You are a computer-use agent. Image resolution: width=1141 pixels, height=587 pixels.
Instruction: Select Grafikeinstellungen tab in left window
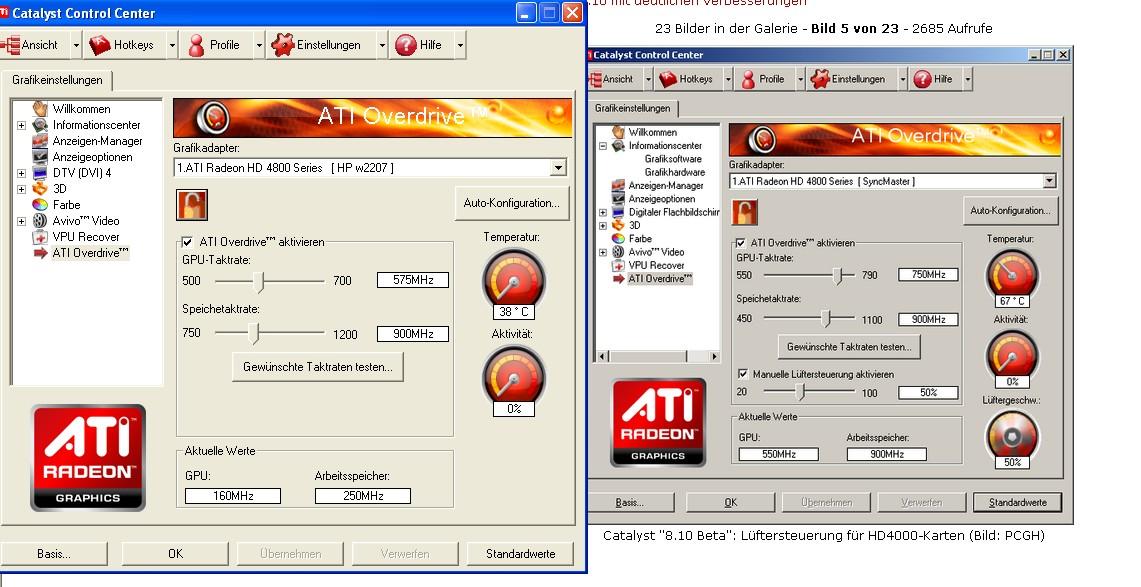click(57, 80)
